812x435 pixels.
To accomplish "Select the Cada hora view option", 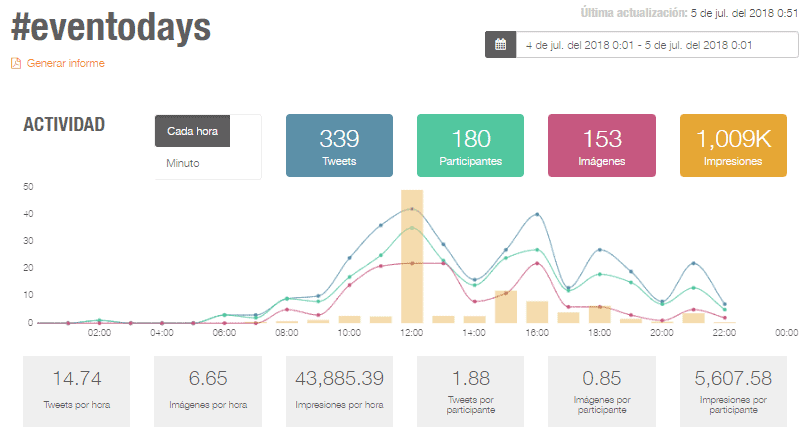I will (x=192, y=131).
